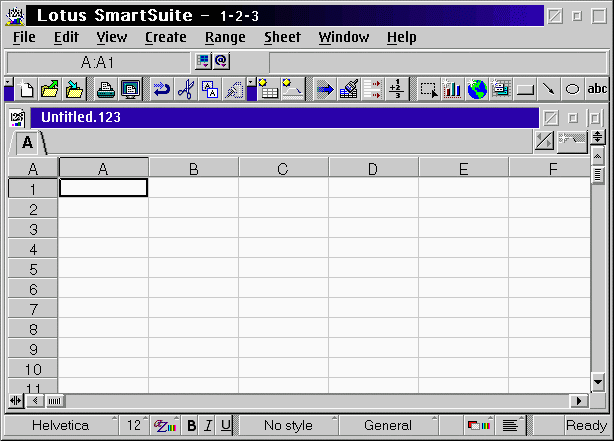Viewport: 614px width, 441px height.
Task: Select objects with the dashed rectangle tool
Action: 429,89
